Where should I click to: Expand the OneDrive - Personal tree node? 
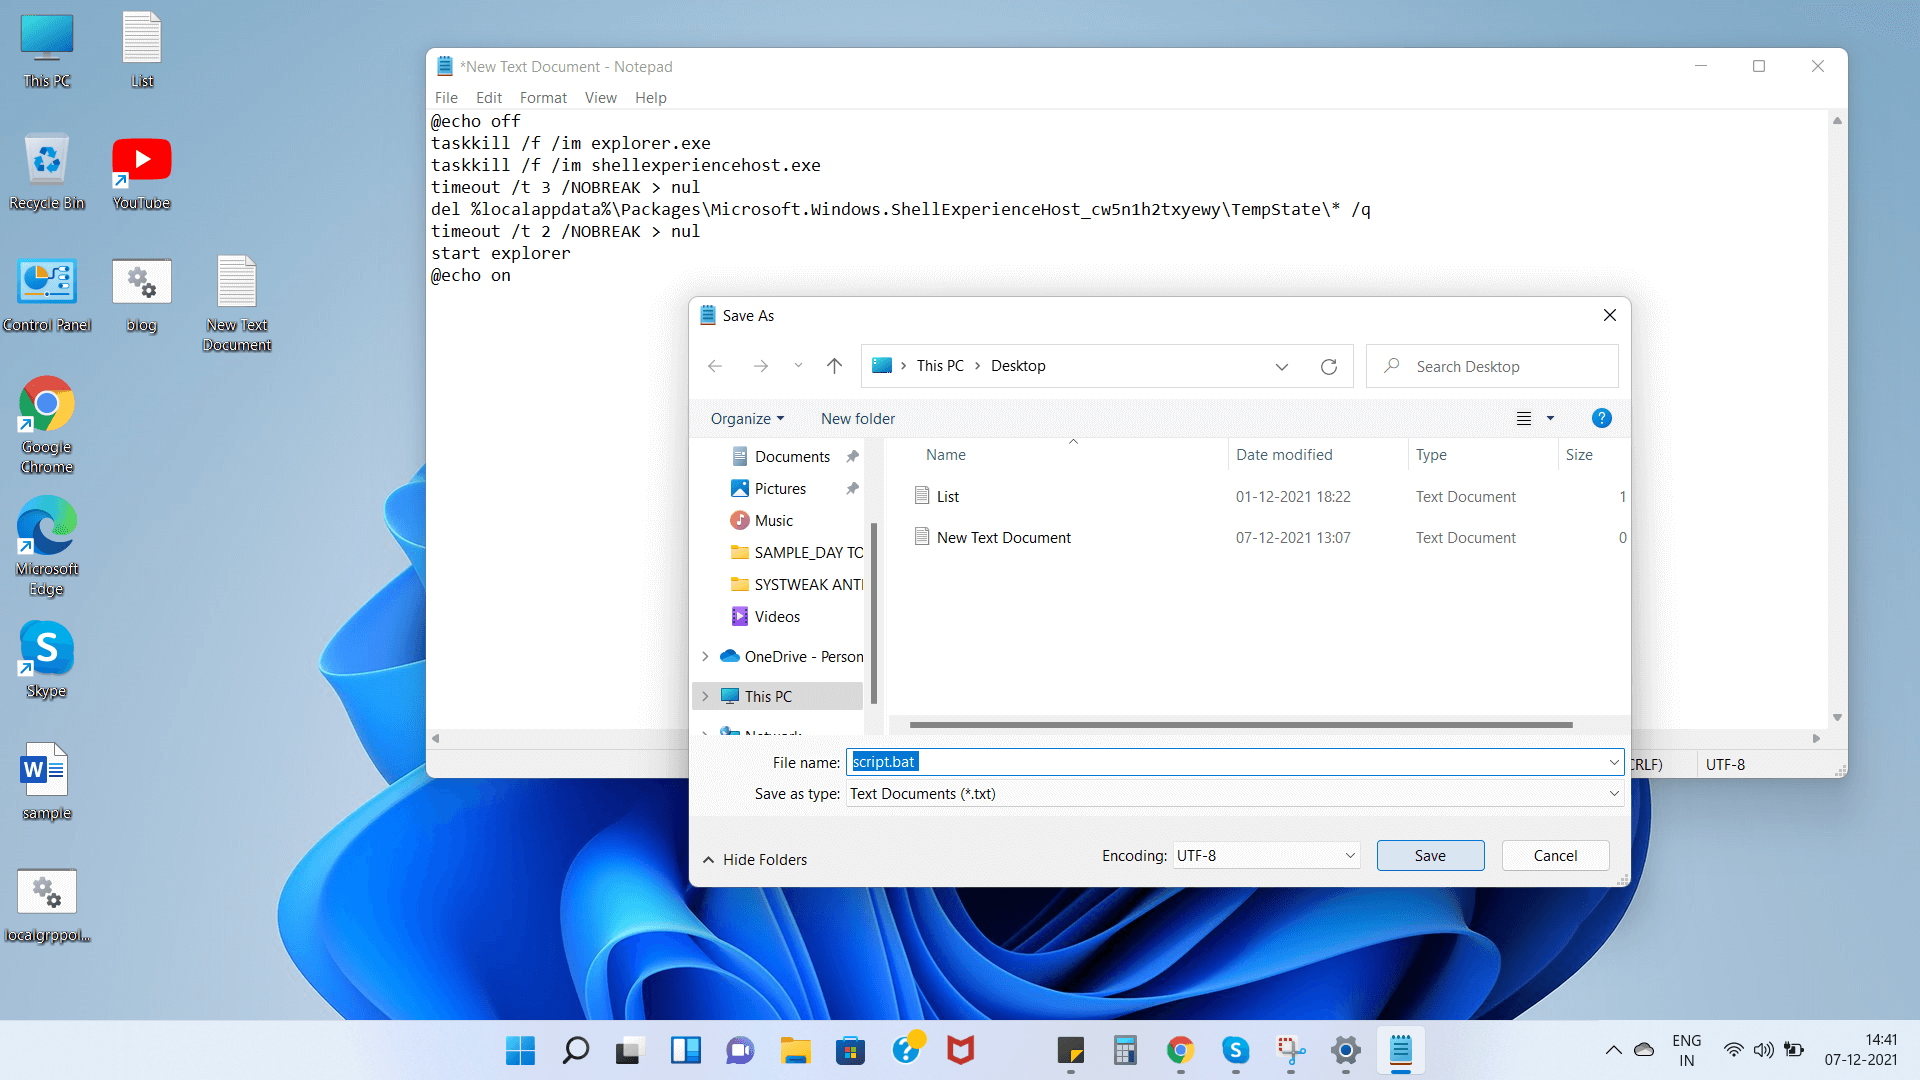[x=705, y=656]
